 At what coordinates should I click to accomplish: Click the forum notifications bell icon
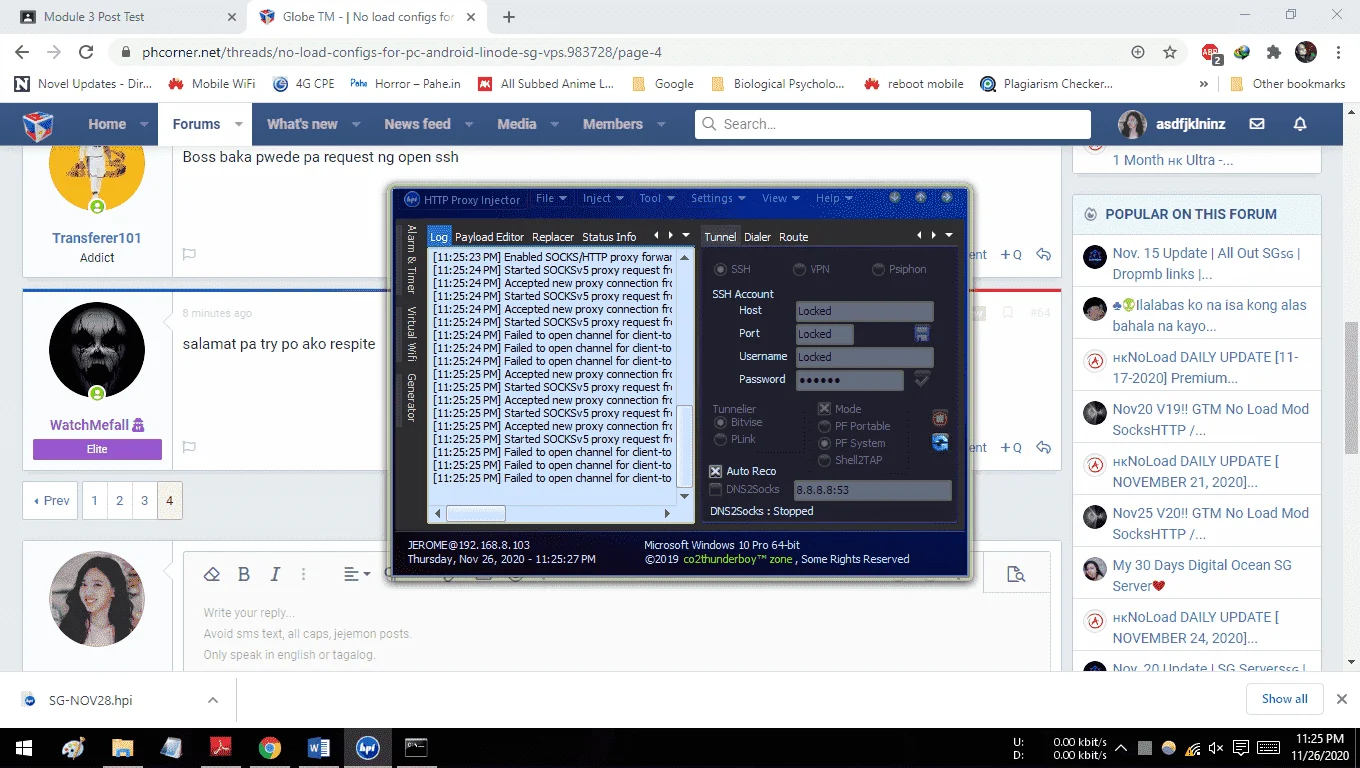click(1300, 124)
